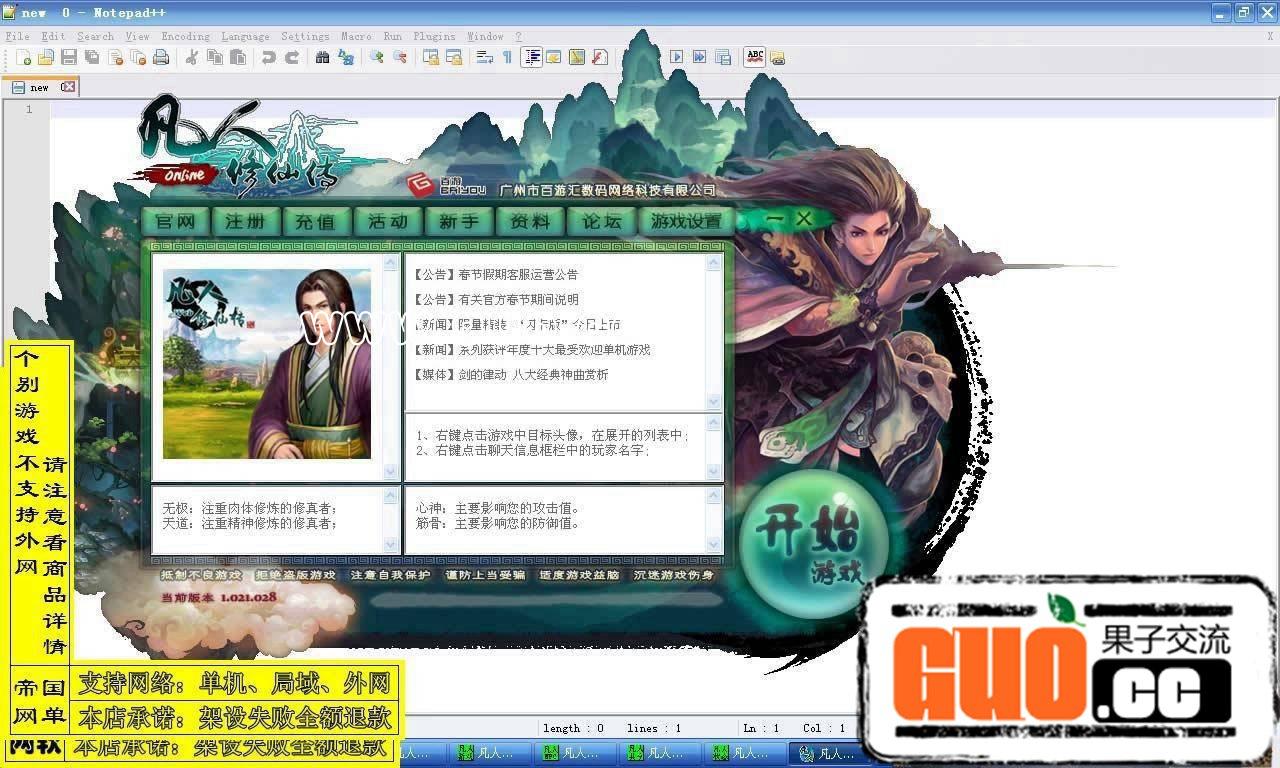Open the Search menu

pyautogui.click(x=96, y=36)
